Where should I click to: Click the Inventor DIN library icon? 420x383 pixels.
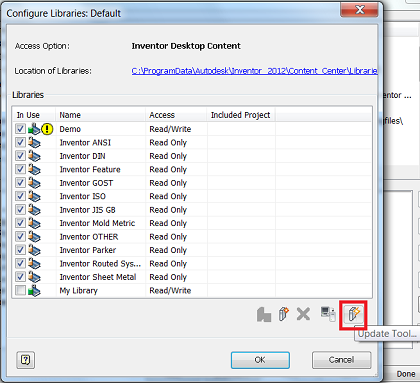point(34,156)
